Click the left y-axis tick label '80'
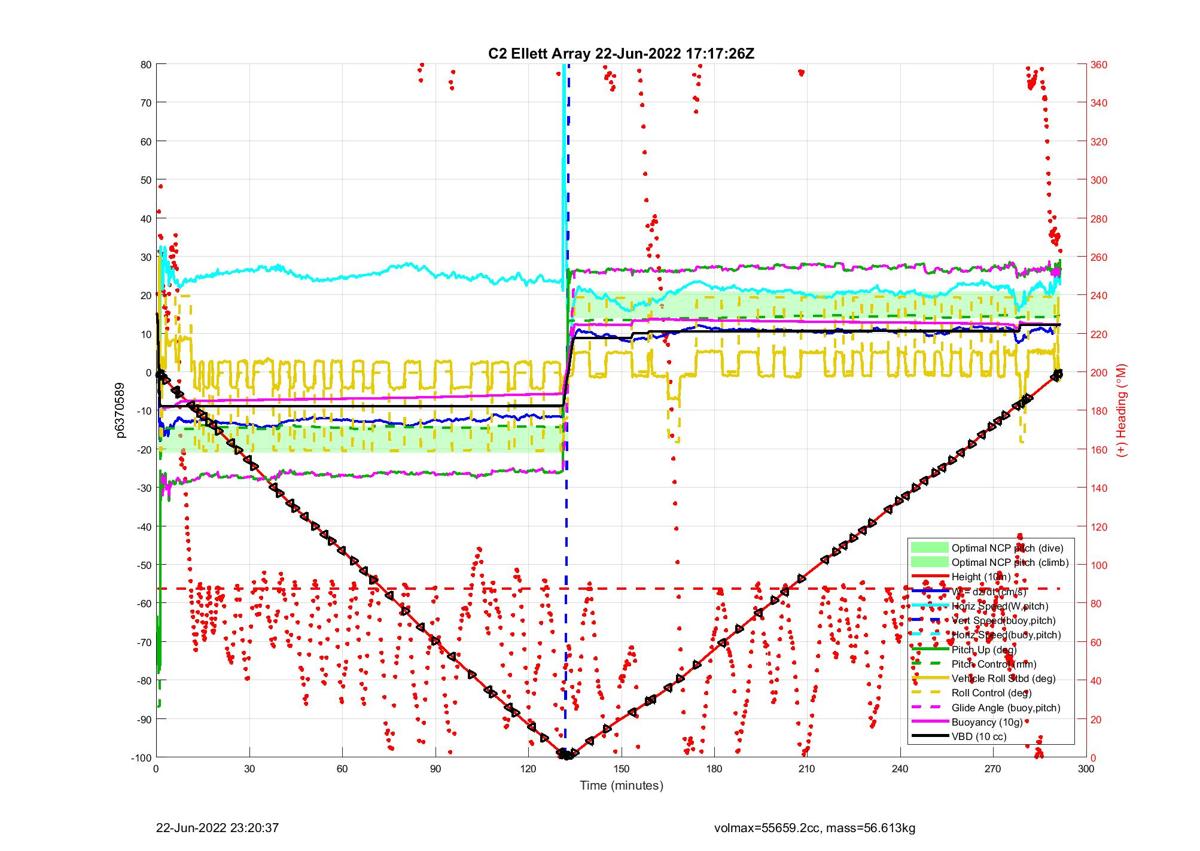The height and width of the screenshot is (851, 1200). click(x=144, y=64)
